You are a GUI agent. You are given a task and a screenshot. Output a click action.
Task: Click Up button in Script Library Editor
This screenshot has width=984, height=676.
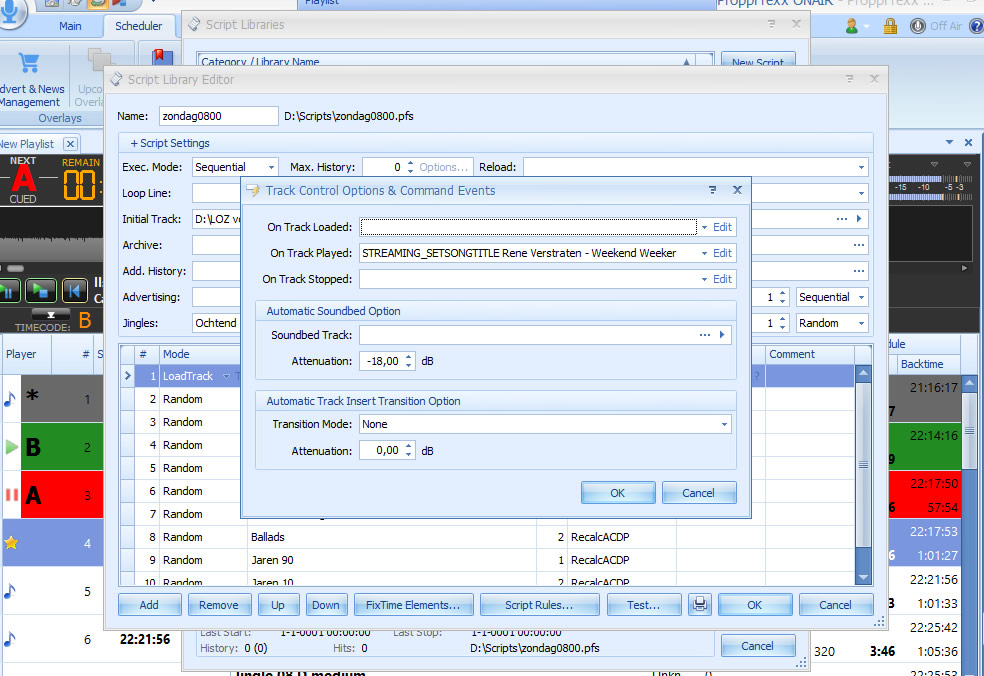(277, 604)
